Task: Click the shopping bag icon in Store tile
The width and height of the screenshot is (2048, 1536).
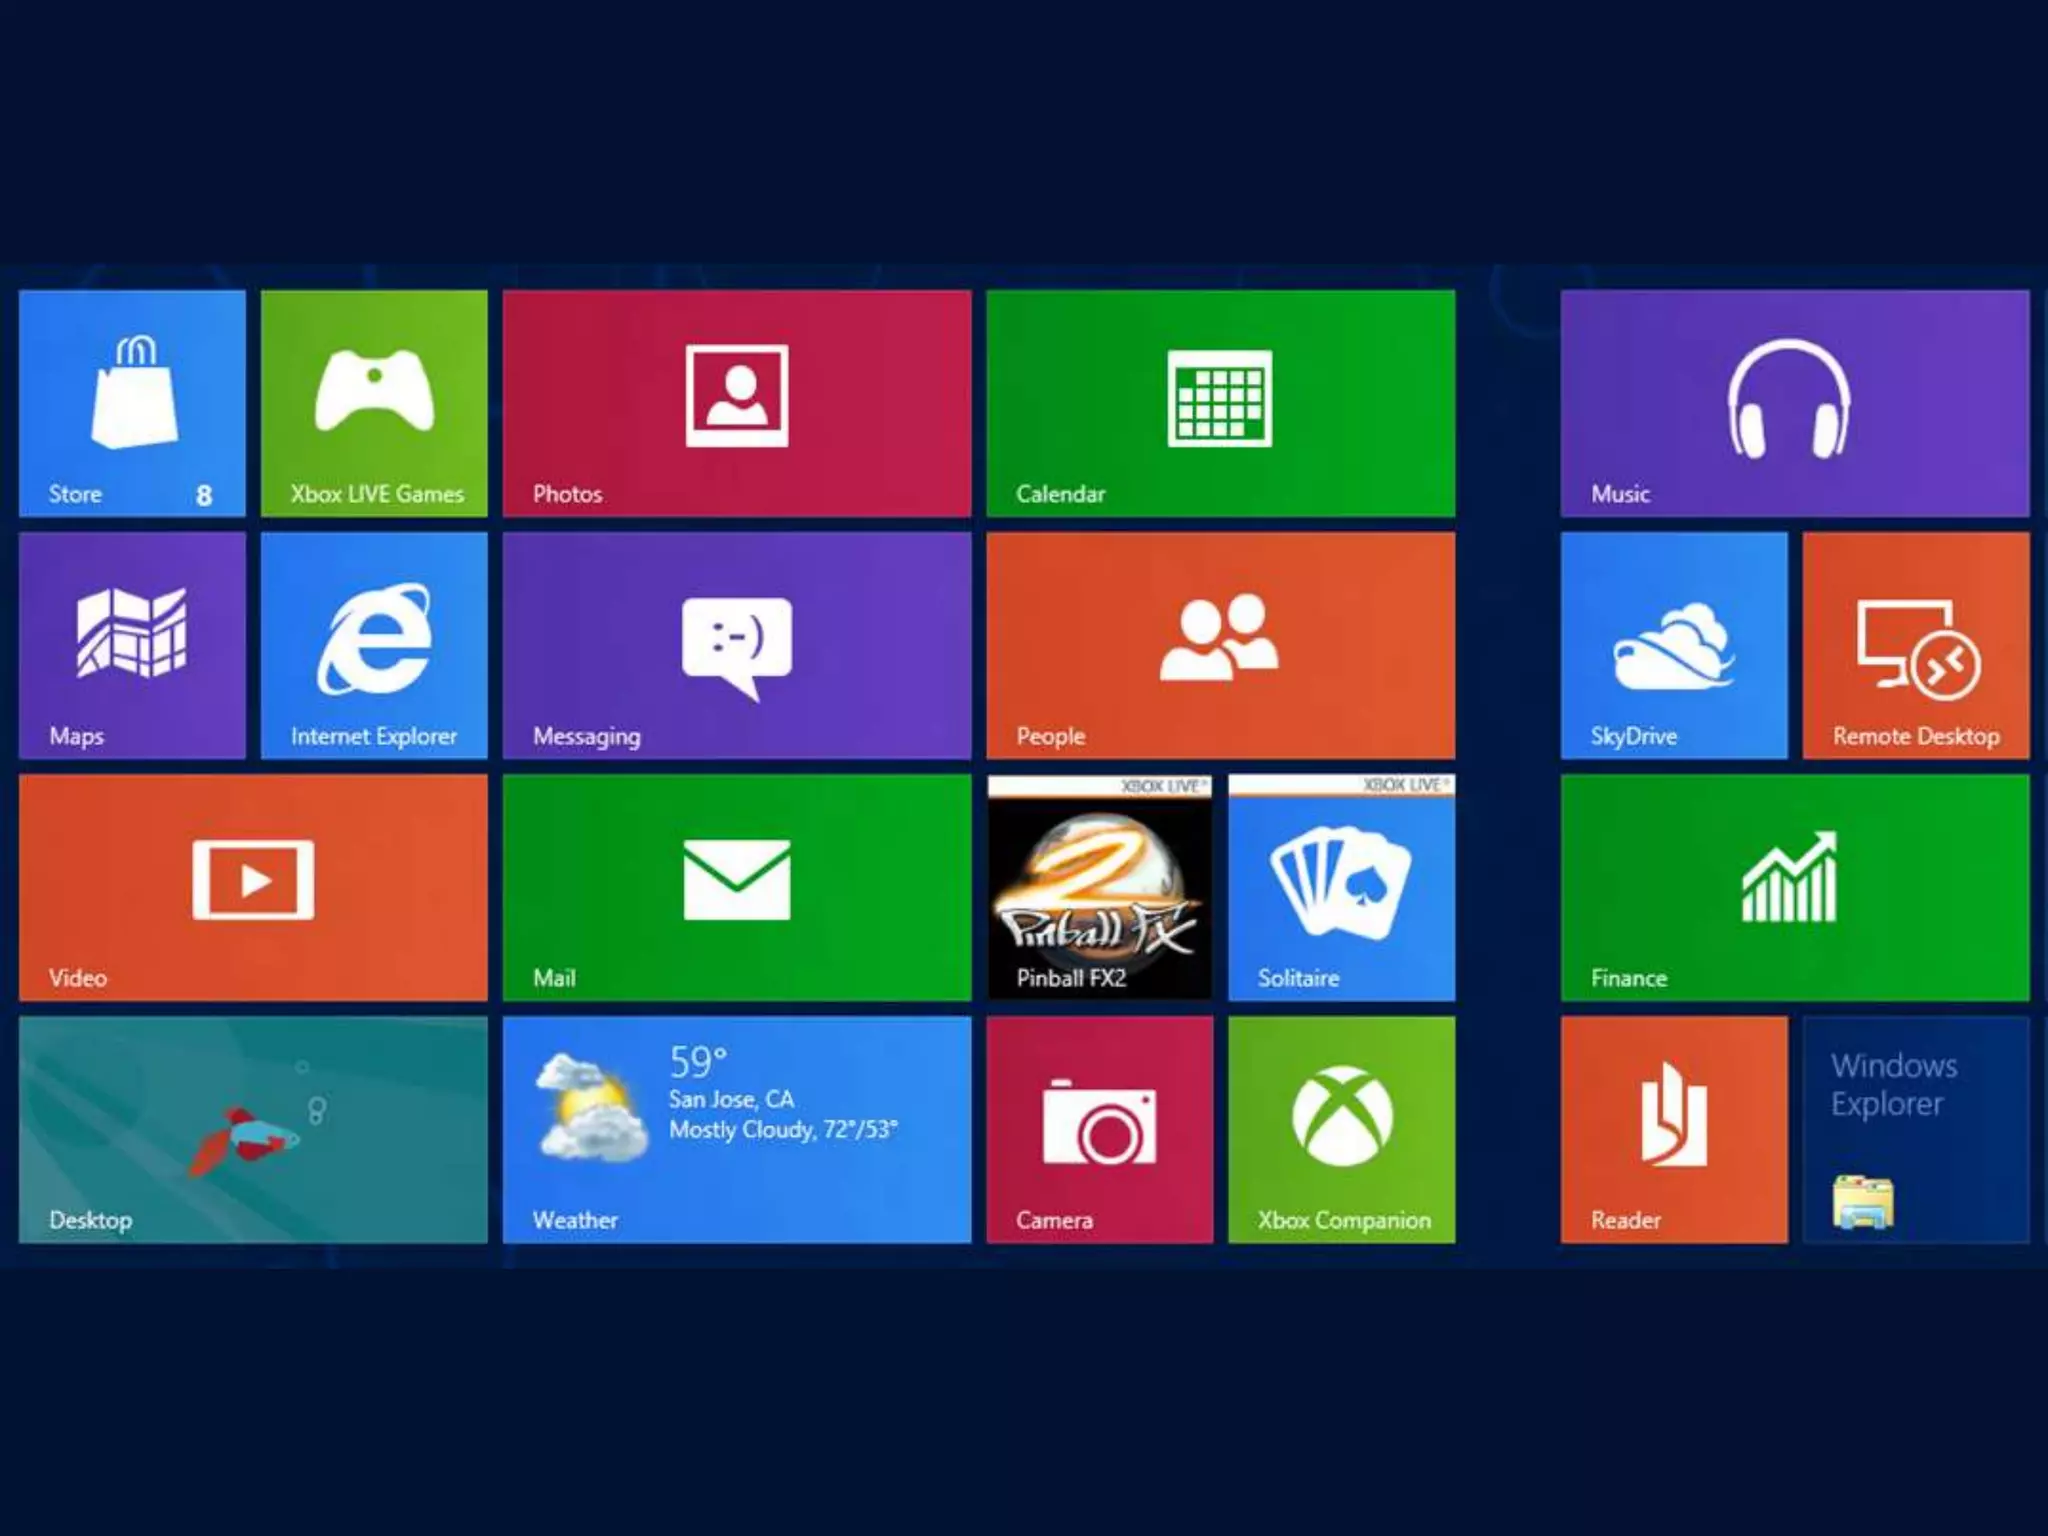Action: 134,392
